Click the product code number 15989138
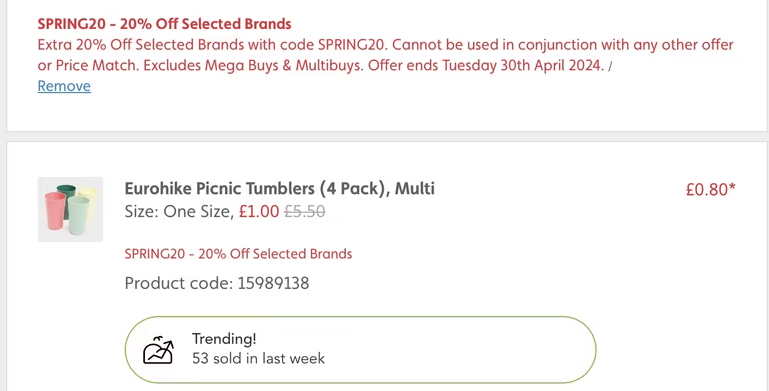This screenshot has height=391, width=769. 274,283
